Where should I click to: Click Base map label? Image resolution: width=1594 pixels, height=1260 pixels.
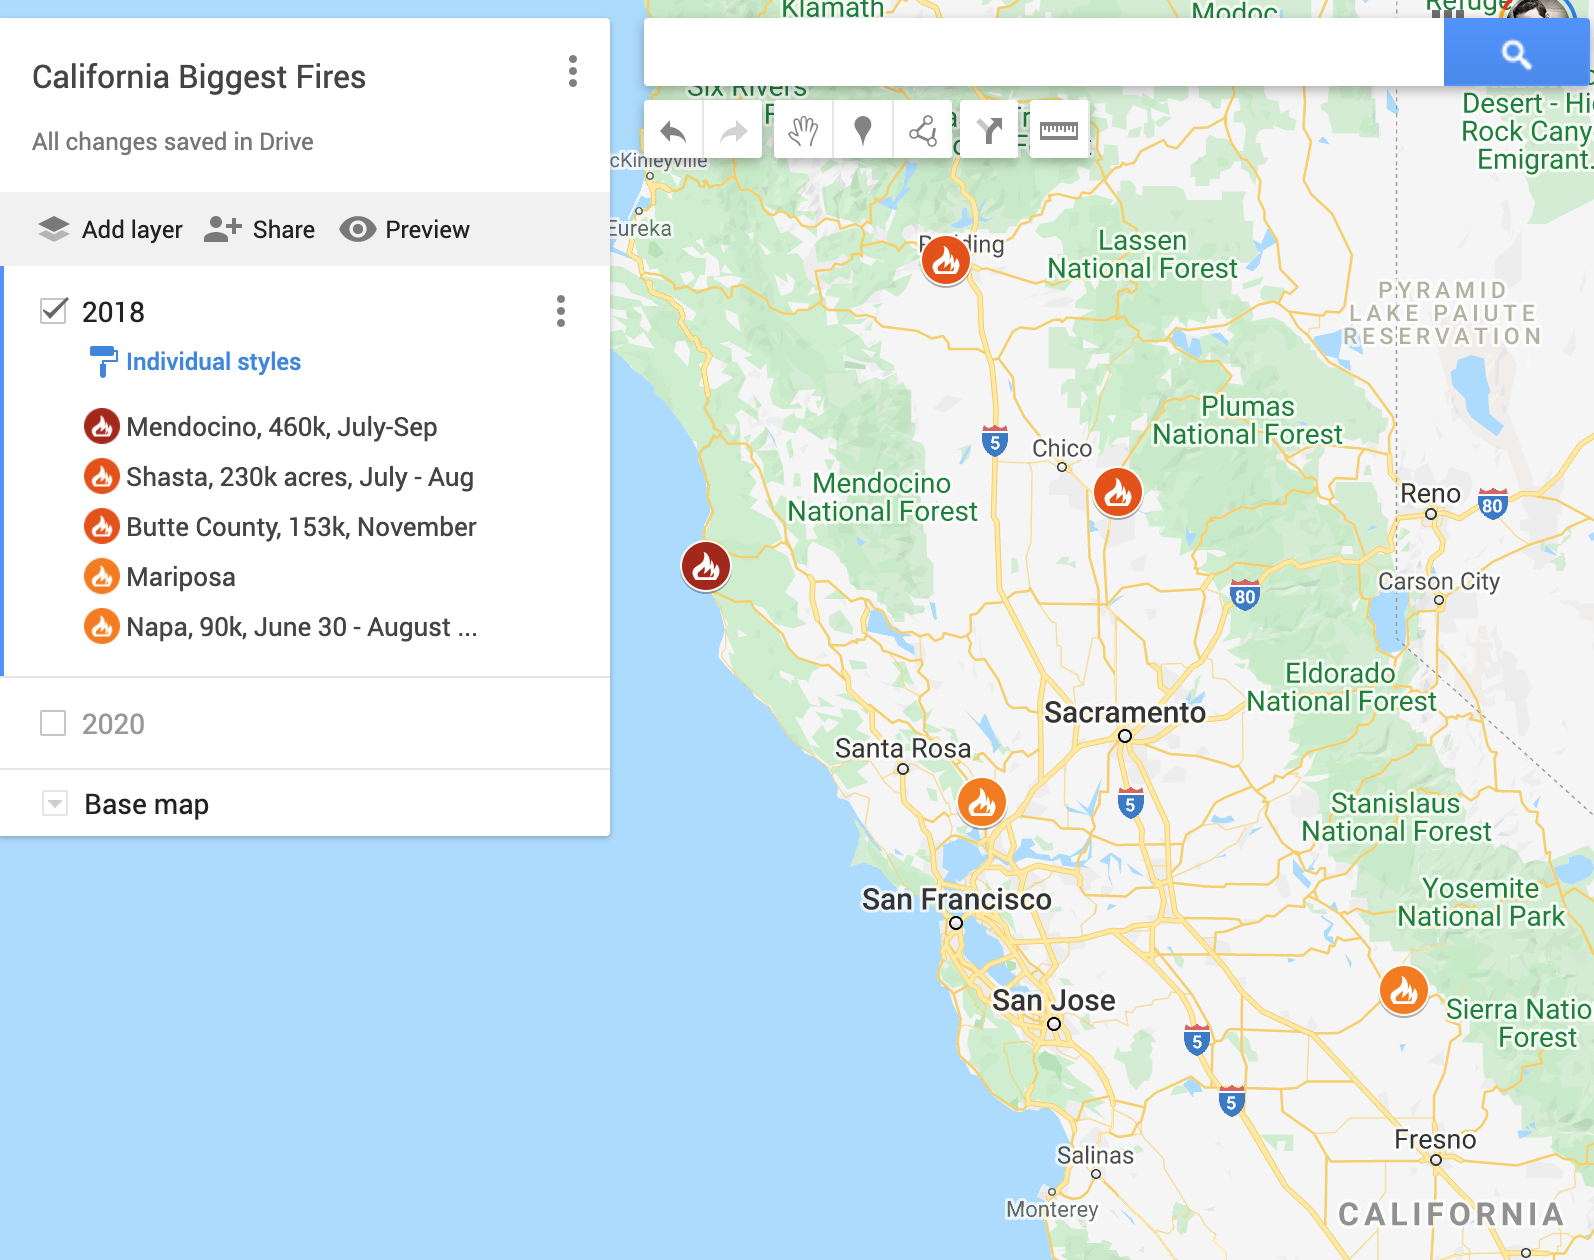[147, 804]
